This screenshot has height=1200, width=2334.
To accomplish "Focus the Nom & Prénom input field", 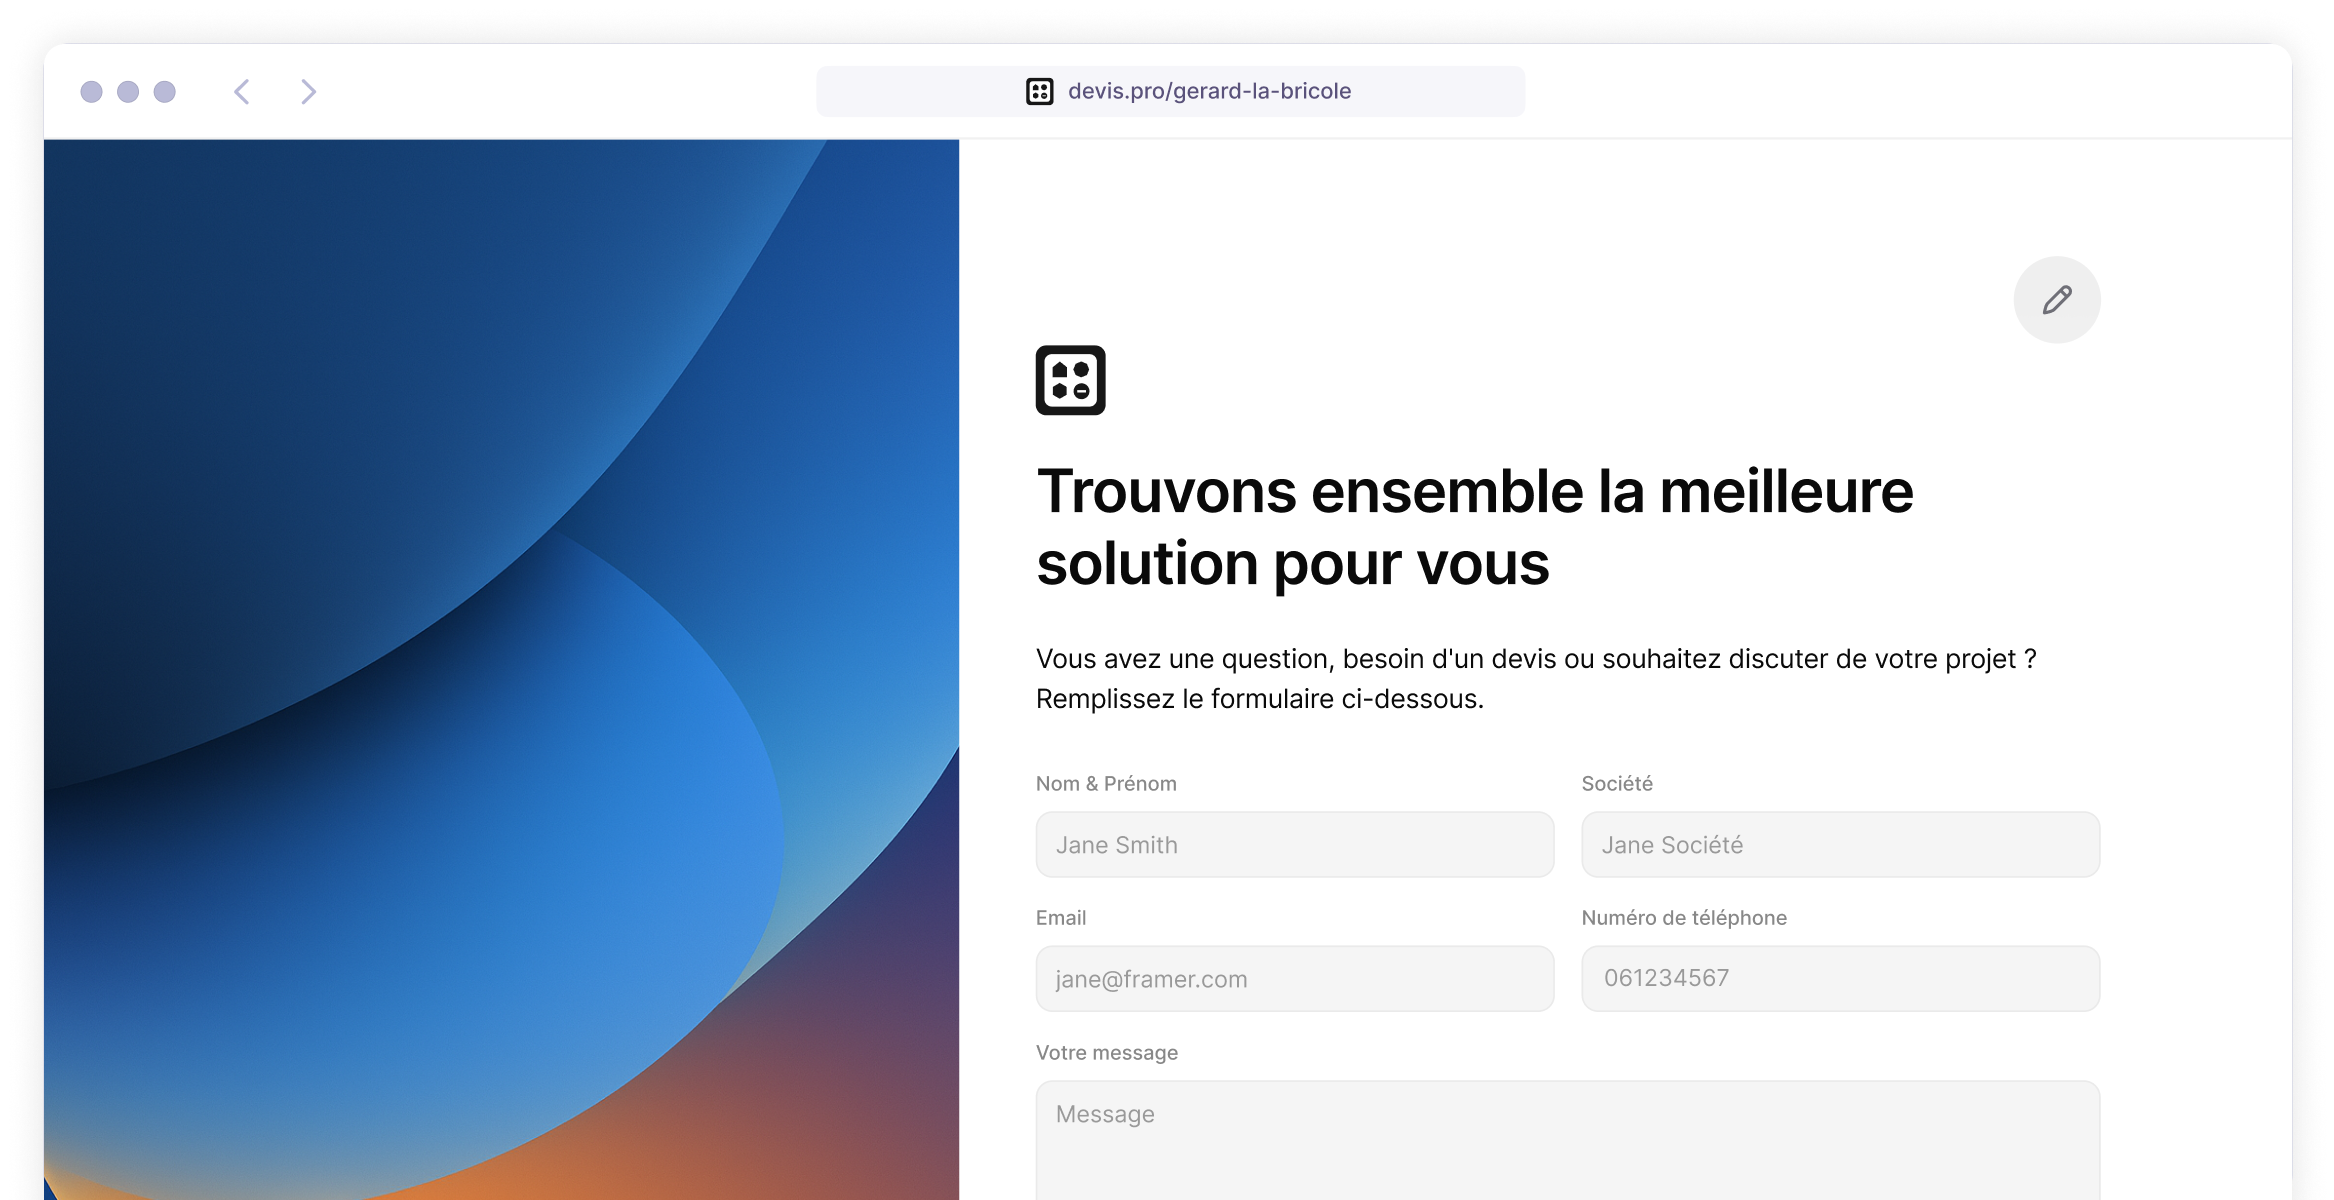I will pyautogui.click(x=1294, y=845).
